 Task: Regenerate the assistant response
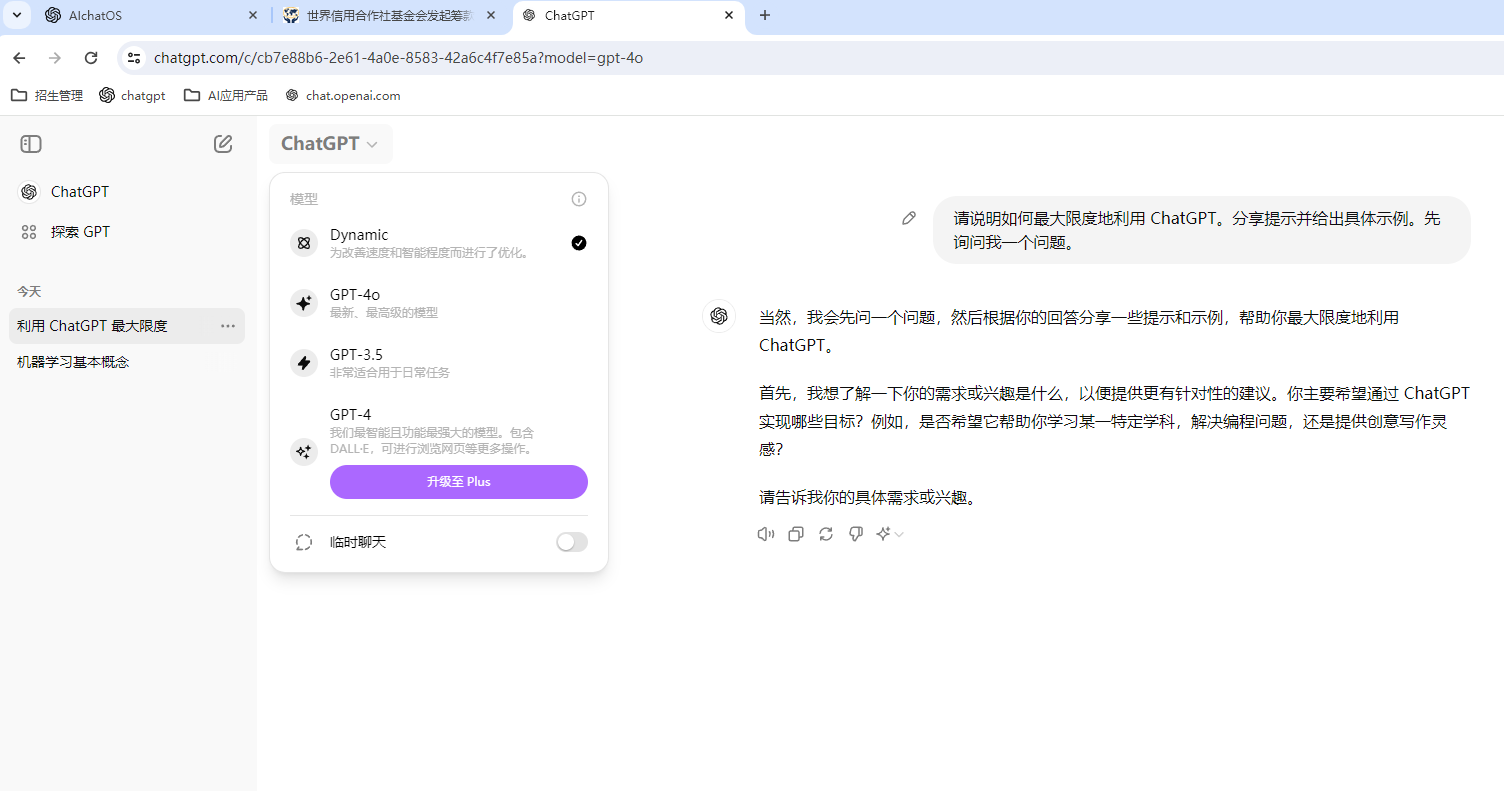coord(826,534)
